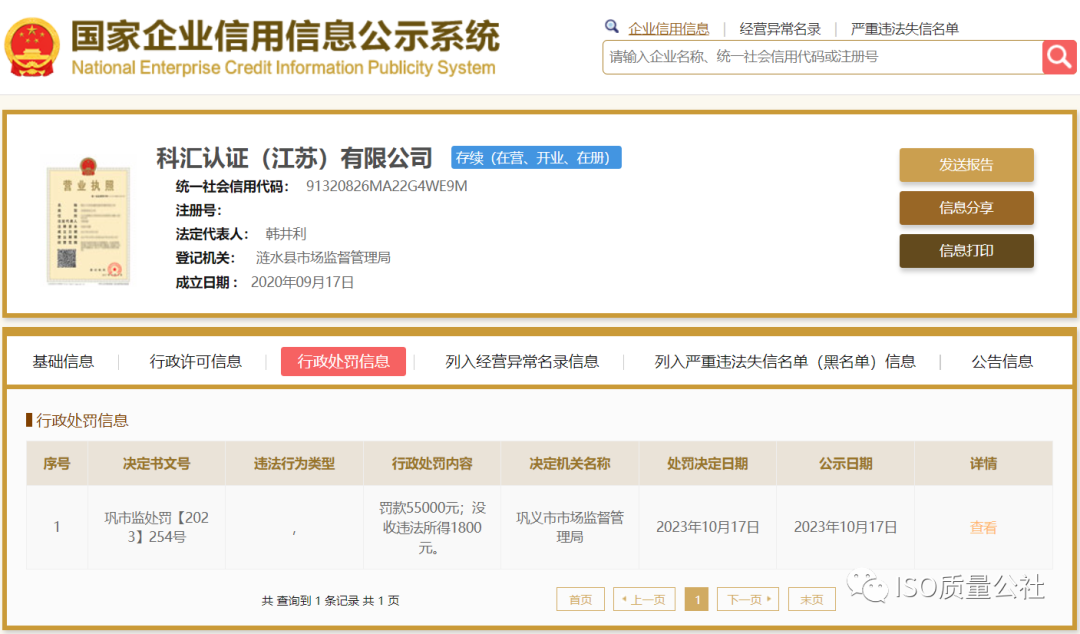Click credit code 91320826MA22G4WE9M

click(386, 186)
